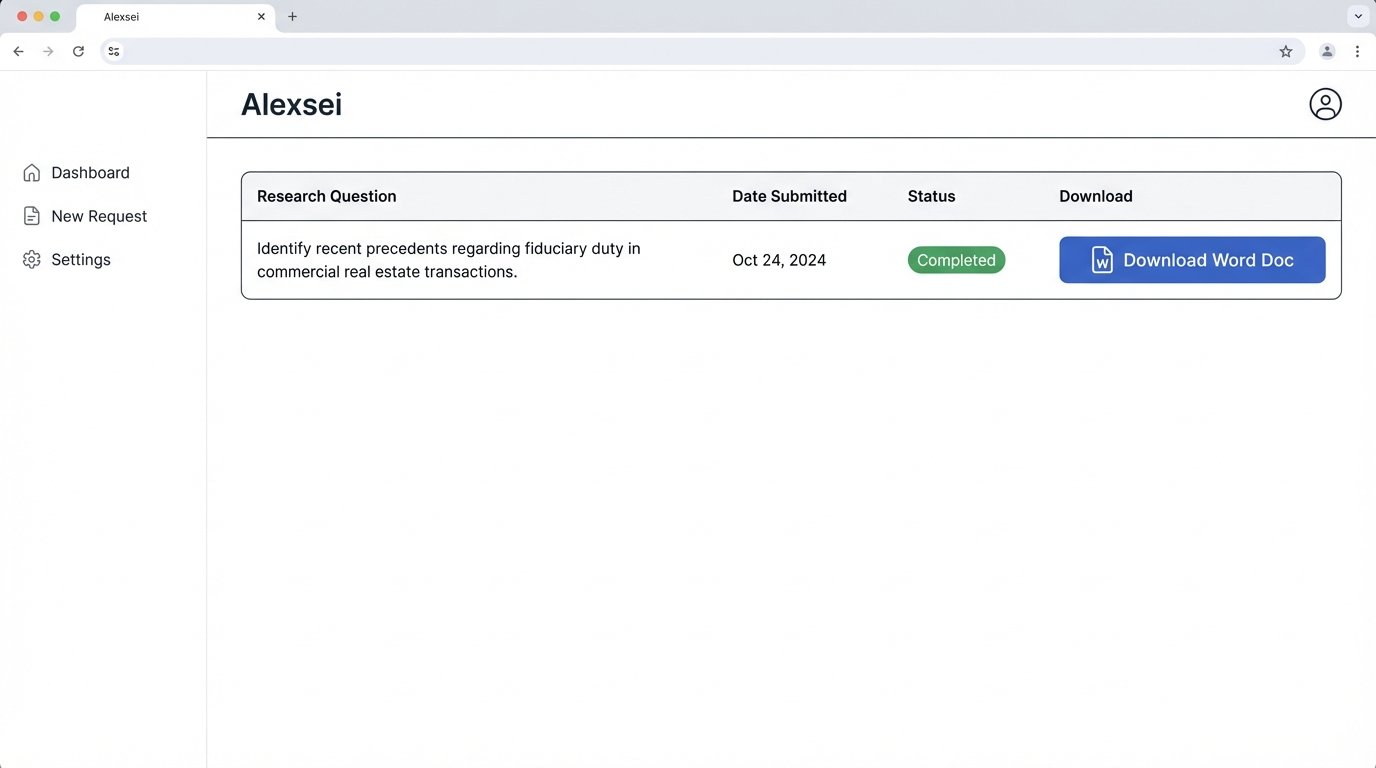Open Settings via the gear icon
The height and width of the screenshot is (768, 1376).
click(x=30, y=259)
